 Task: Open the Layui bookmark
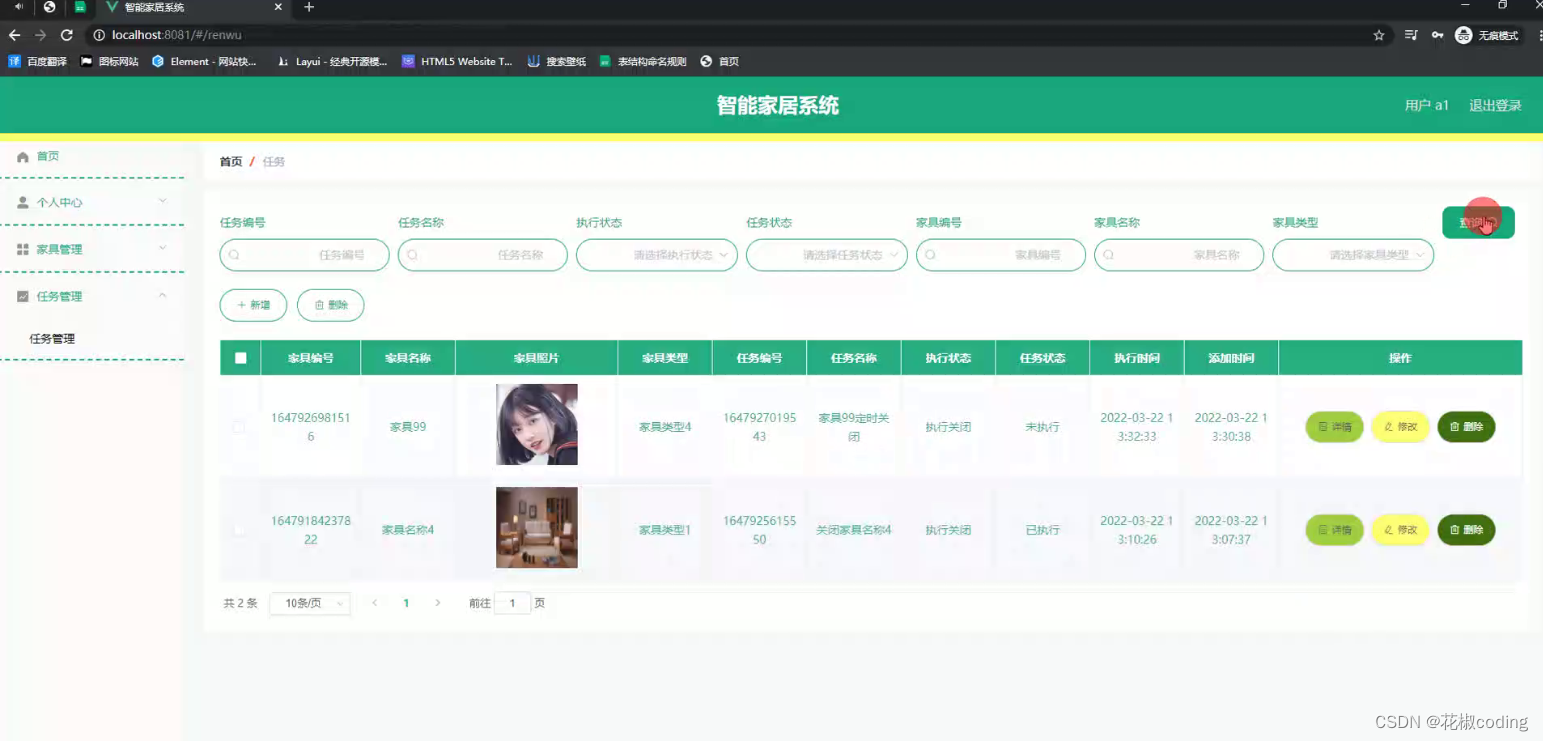(331, 61)
